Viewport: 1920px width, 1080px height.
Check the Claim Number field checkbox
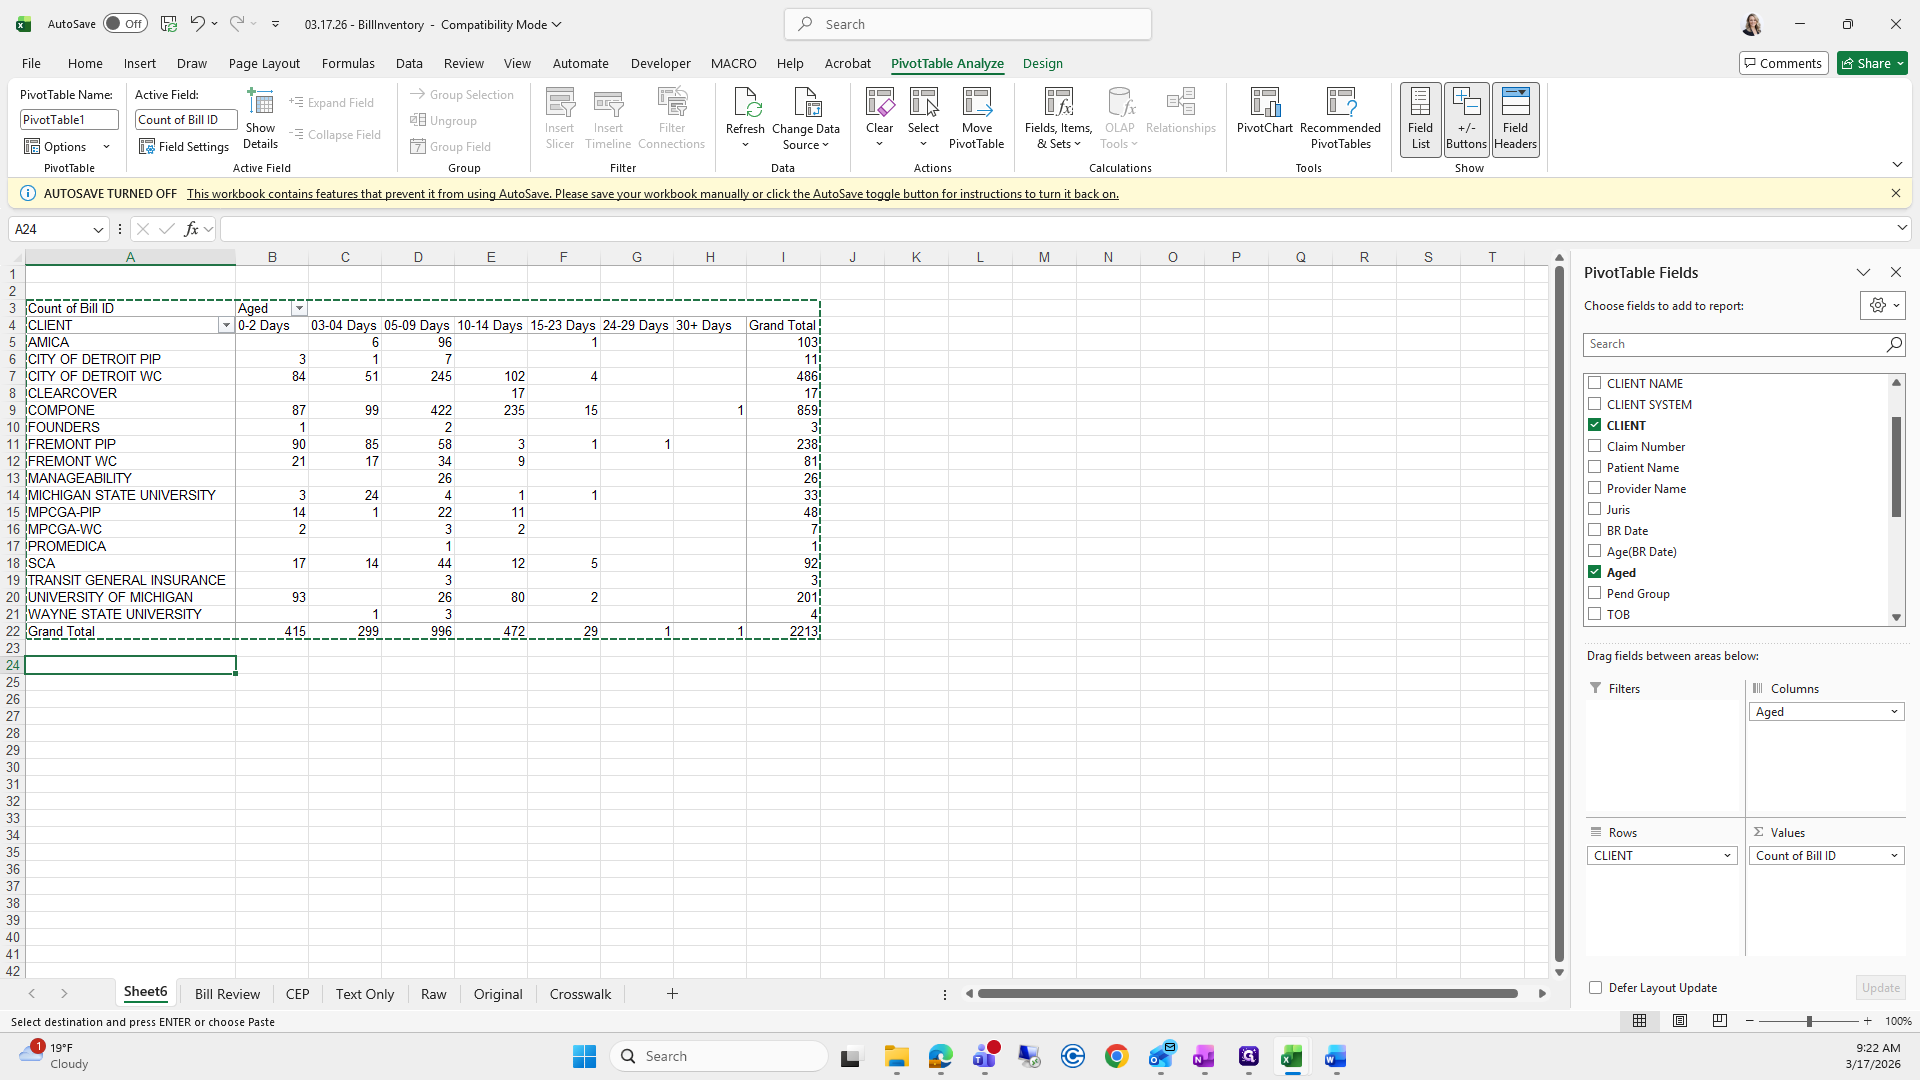[1595, 446]
